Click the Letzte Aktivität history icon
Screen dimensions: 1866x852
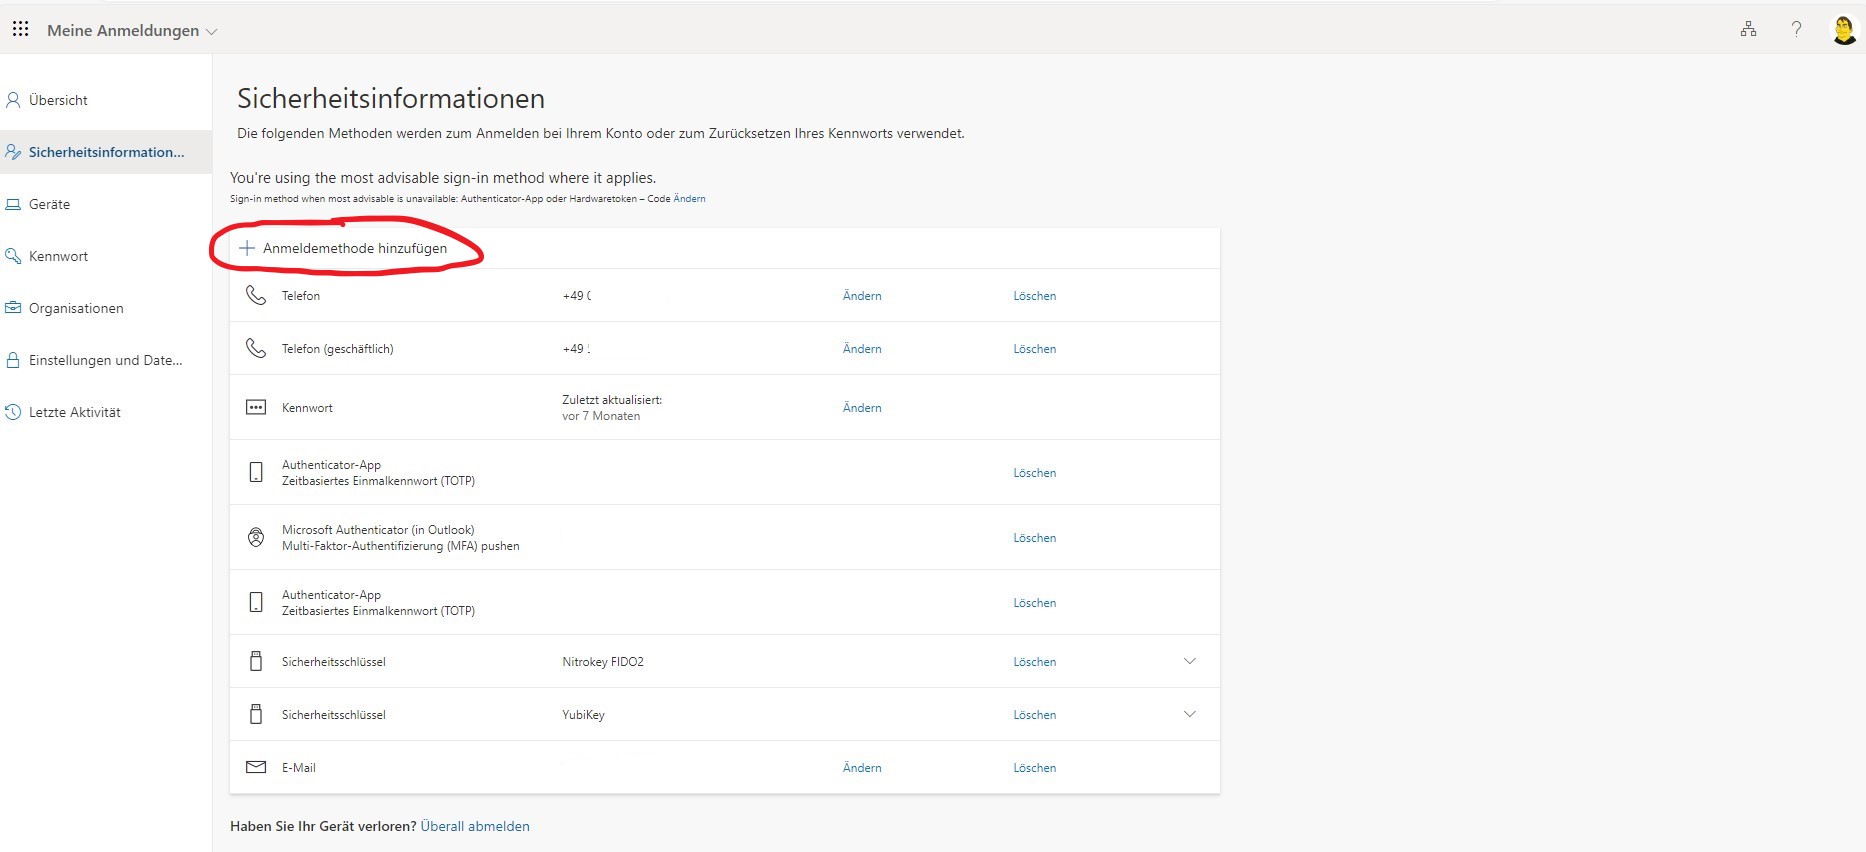(x=13, y=412)
